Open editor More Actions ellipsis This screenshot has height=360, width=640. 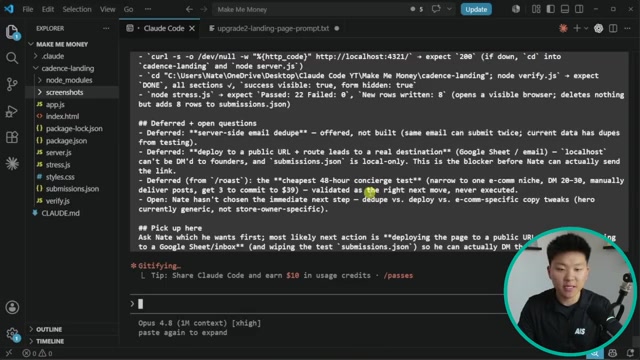(x=627, y=28)
